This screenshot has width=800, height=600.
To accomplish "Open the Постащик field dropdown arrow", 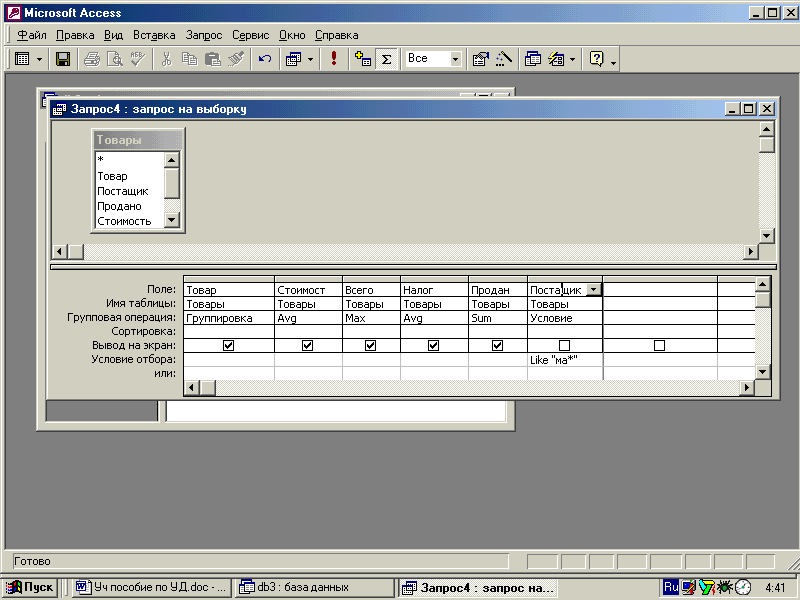I will [593, 290].
